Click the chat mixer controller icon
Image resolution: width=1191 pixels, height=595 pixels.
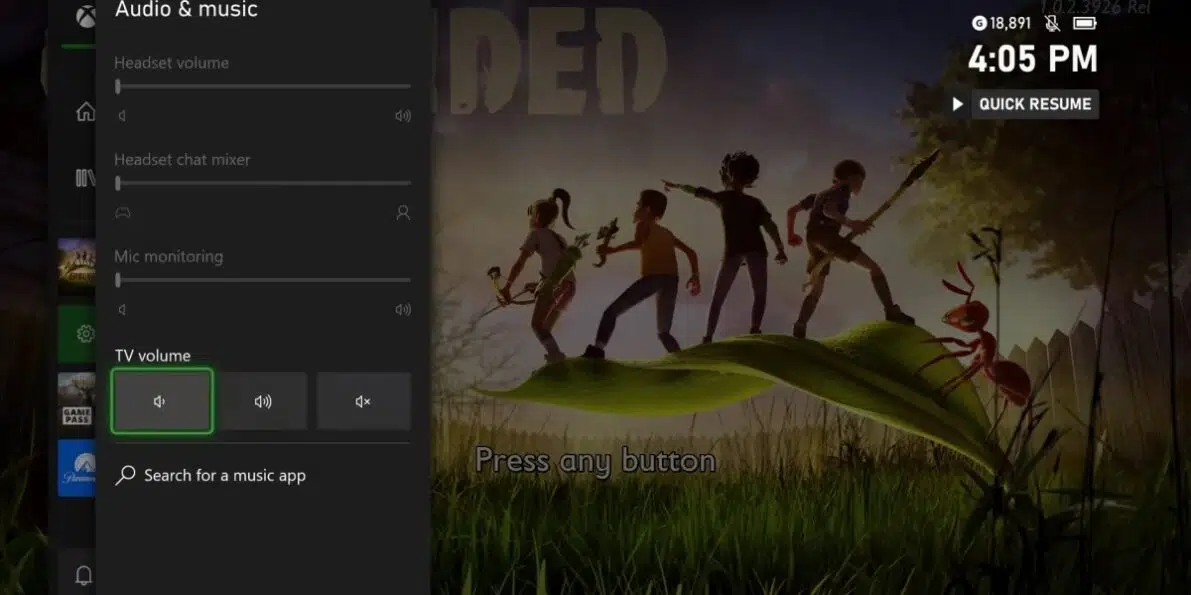[122, 213]
